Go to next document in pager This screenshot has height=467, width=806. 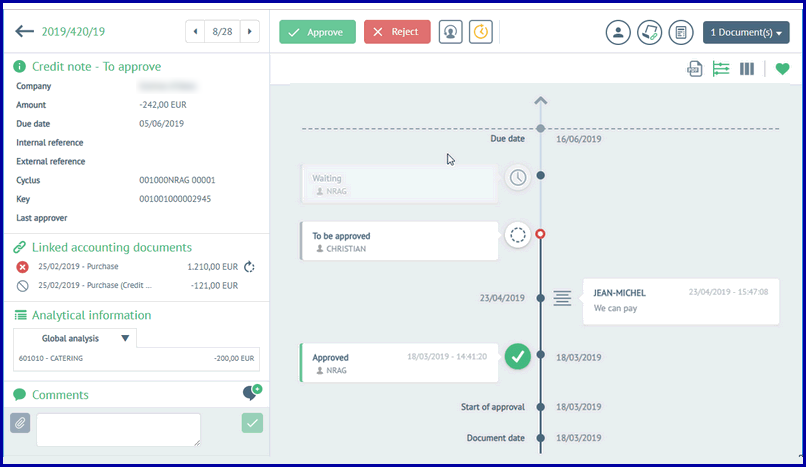(x=249, y=32)
